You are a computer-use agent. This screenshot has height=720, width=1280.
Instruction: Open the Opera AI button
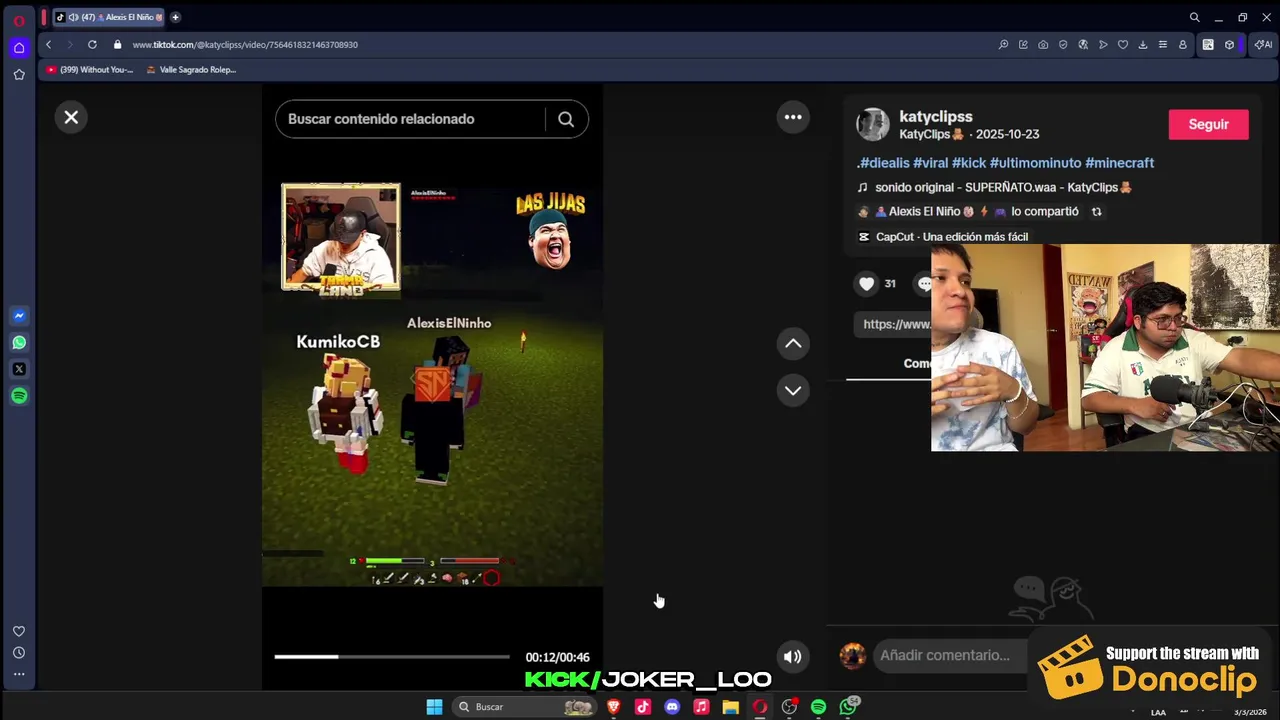coord(1263,44)
